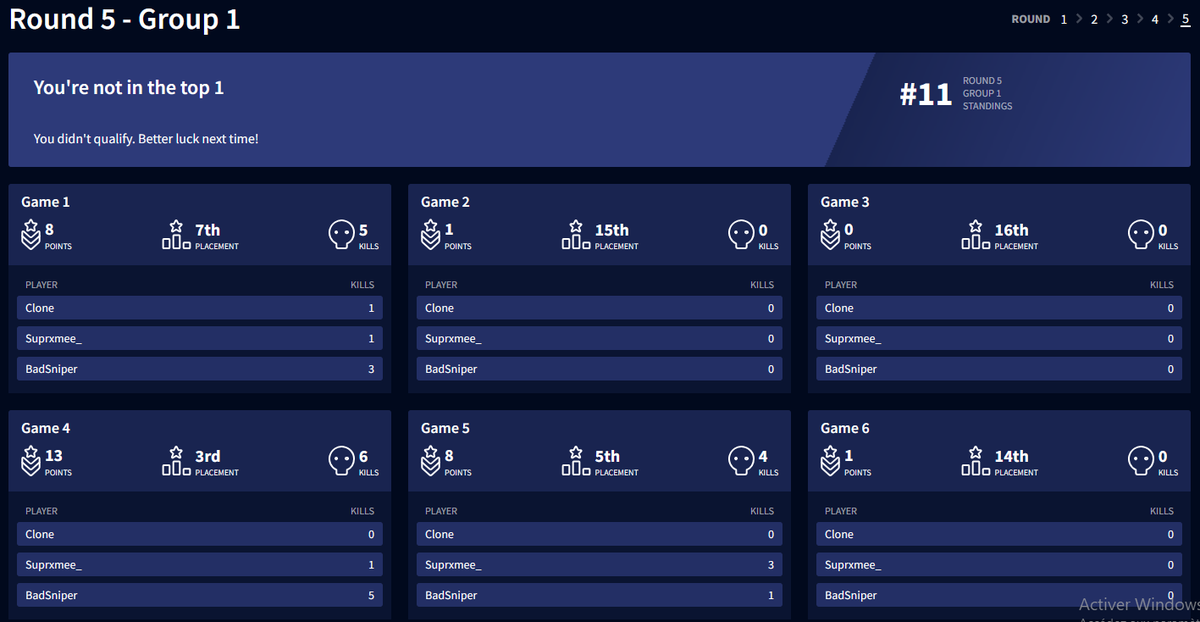Click the Game 5 points badge icon

tap(431, 461)
